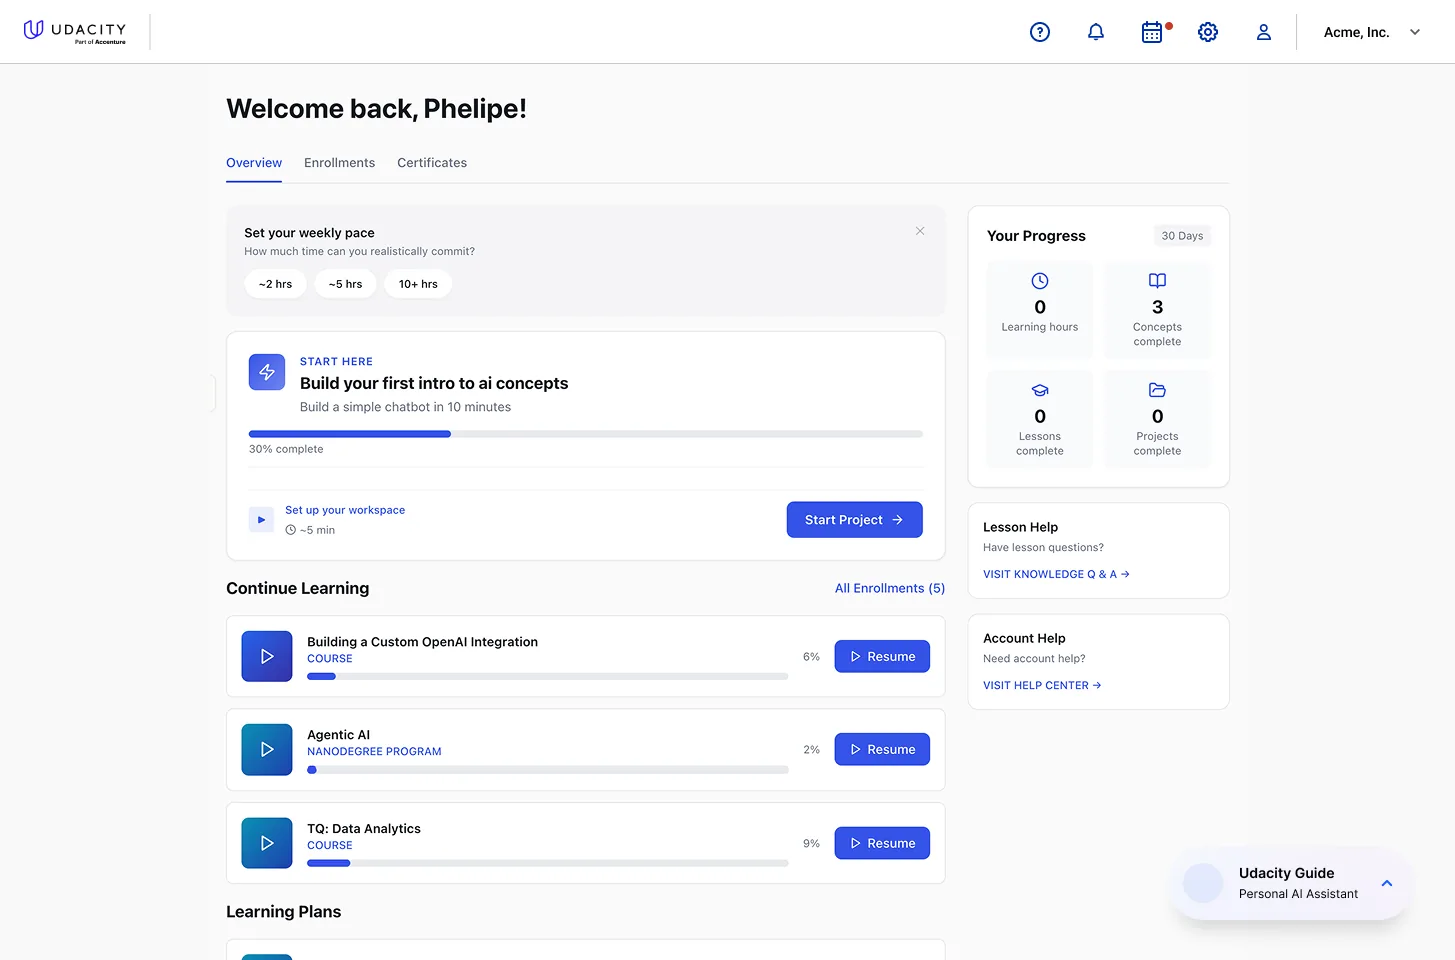Click the clock Learning hours icon
The image size is (1455, 960).
point(1040,281)
